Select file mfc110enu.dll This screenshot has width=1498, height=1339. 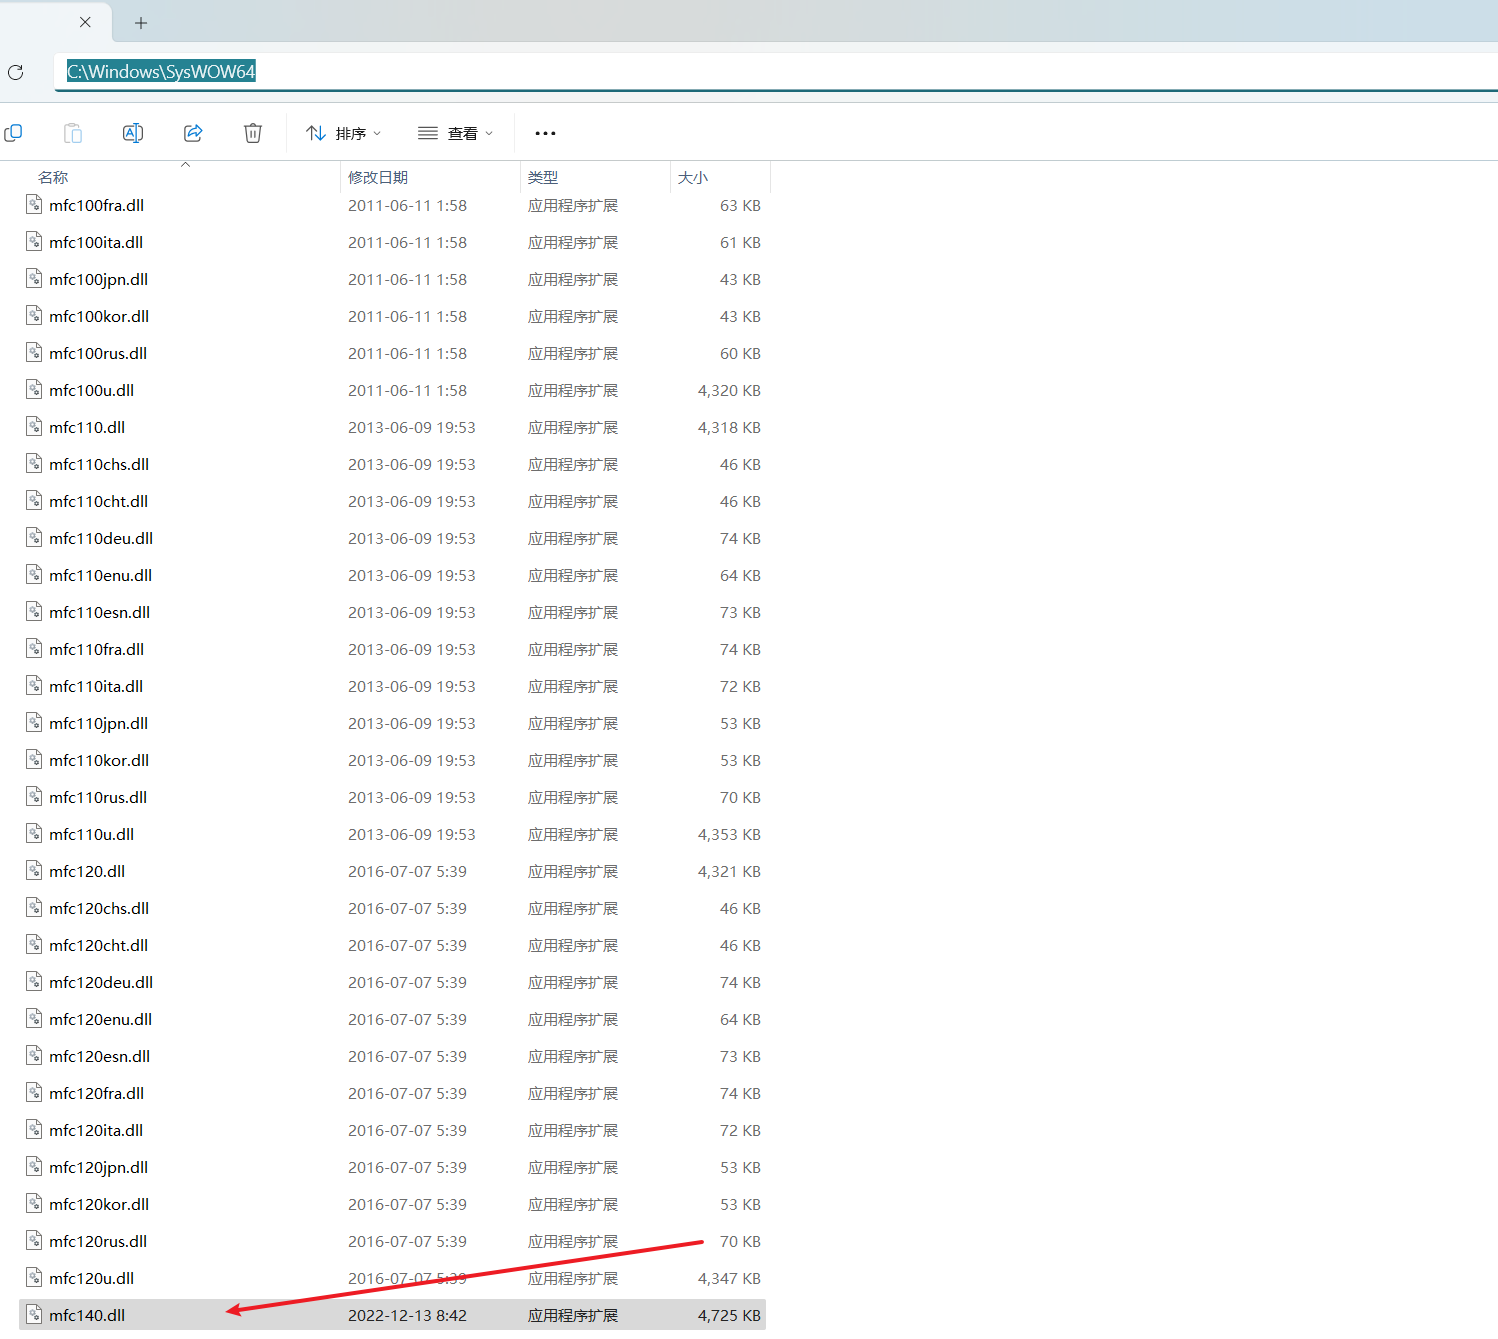pyautogui.click(x=100, y=575)
